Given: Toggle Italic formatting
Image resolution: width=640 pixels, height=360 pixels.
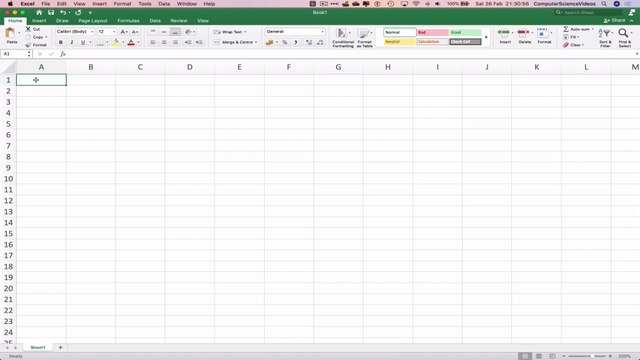Looking at the screenshot, I should pos(72,42).
